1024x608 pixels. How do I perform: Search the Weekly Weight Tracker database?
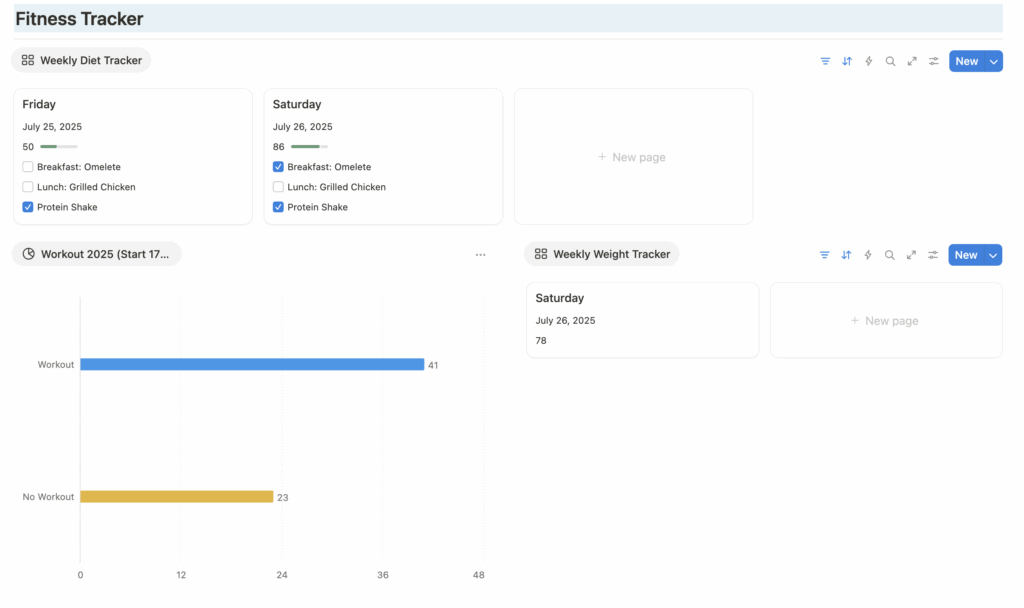click(889, 255)
